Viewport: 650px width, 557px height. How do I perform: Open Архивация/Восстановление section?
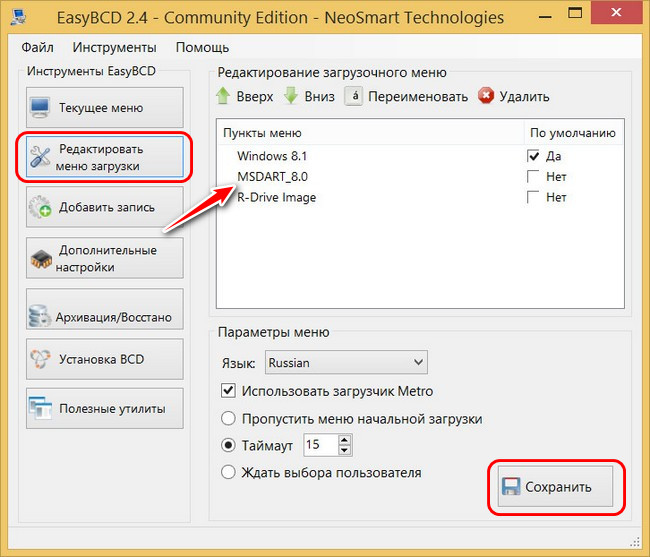click(105, 309)
